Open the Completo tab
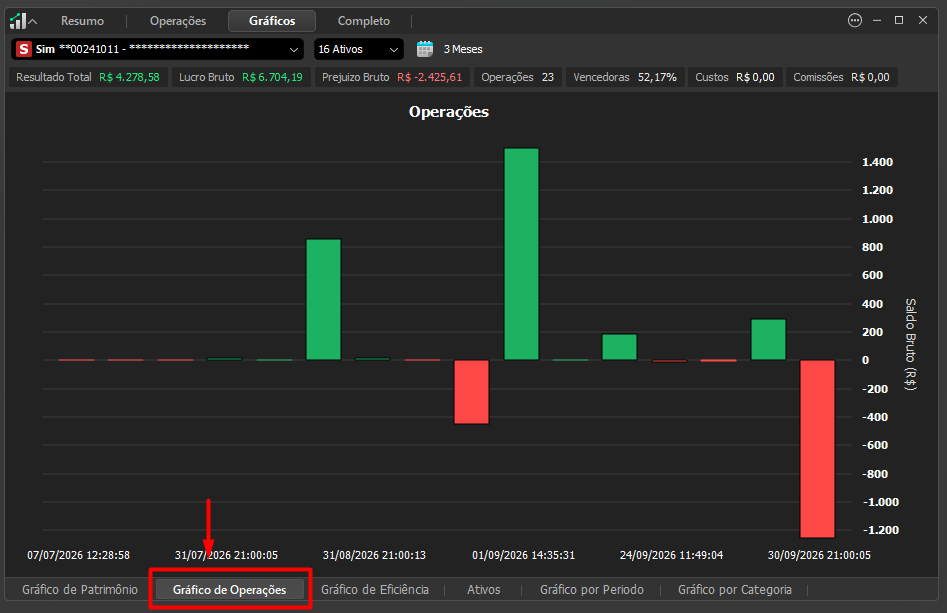Screen dimensions: 947x613 [364, 21]
